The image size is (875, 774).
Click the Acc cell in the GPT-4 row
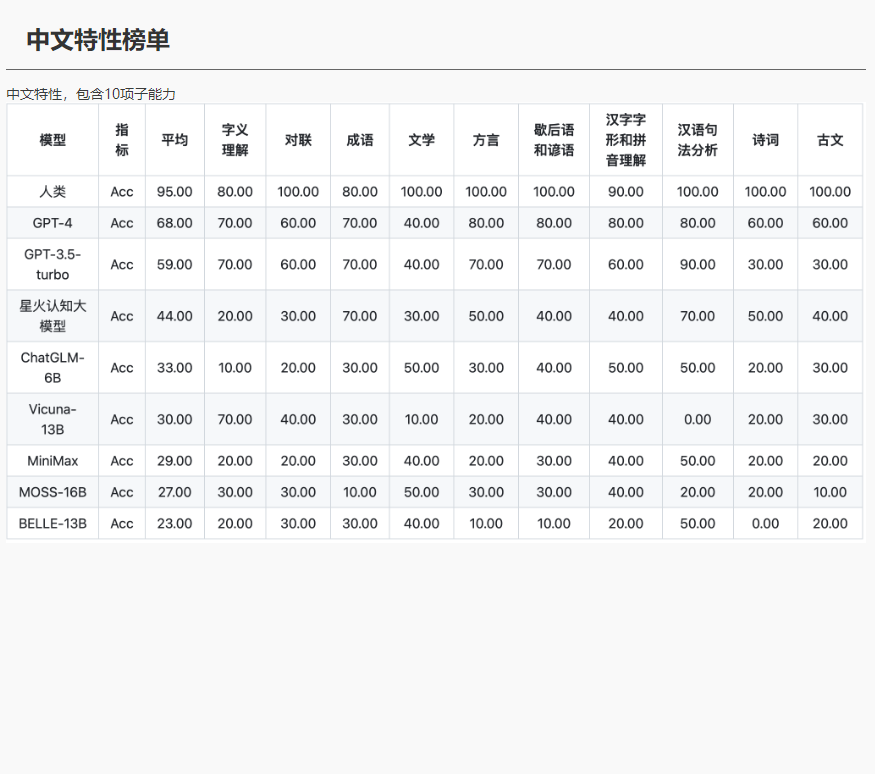[122, 223]
